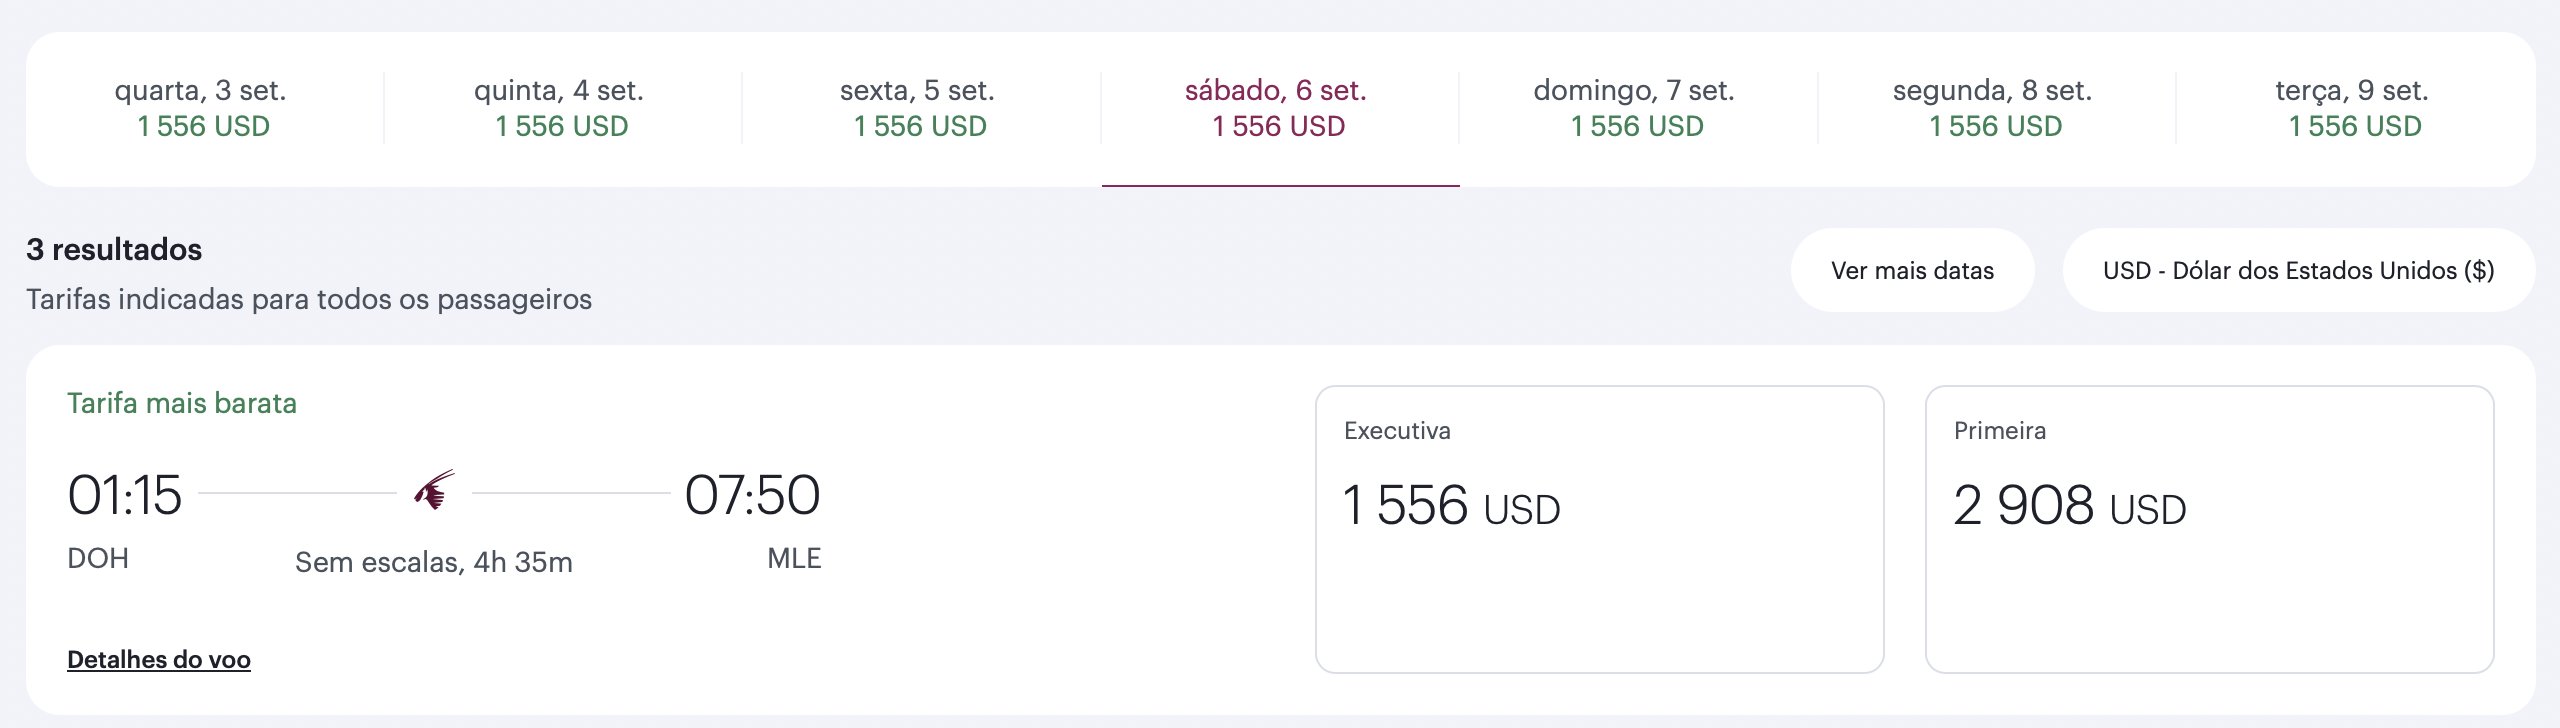The width and height of the screenshot is (2560, 728).
Task: Click the 3 resultados heading
Action: [x=114, y=249]
